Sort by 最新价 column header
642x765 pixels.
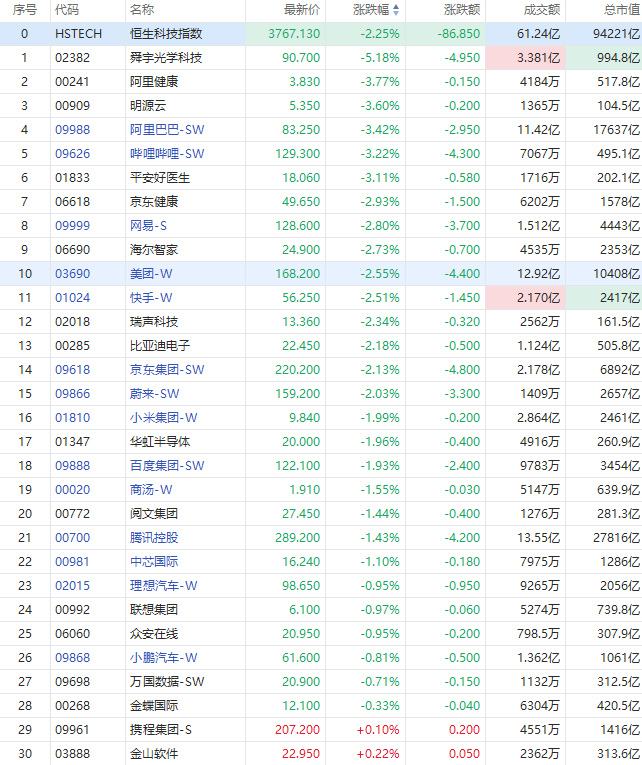(x=302, y=10)
